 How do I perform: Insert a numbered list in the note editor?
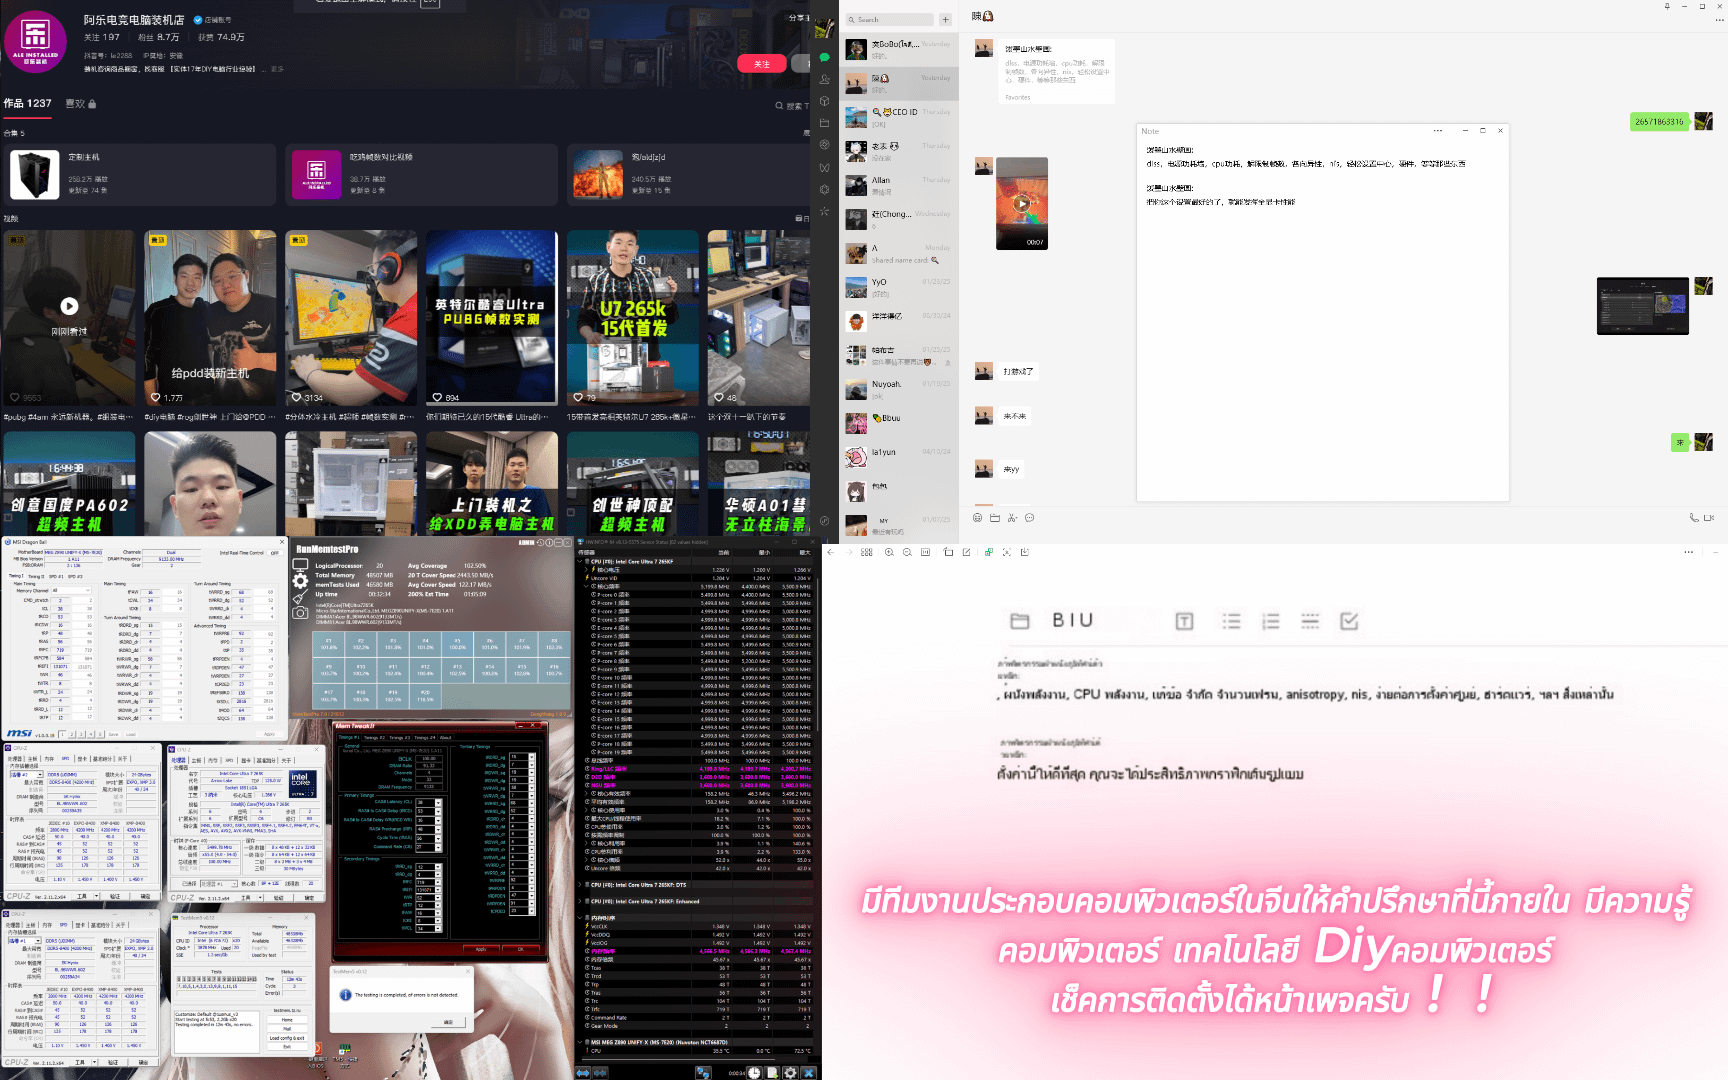pyautogui.click(x=1271, y=622)
